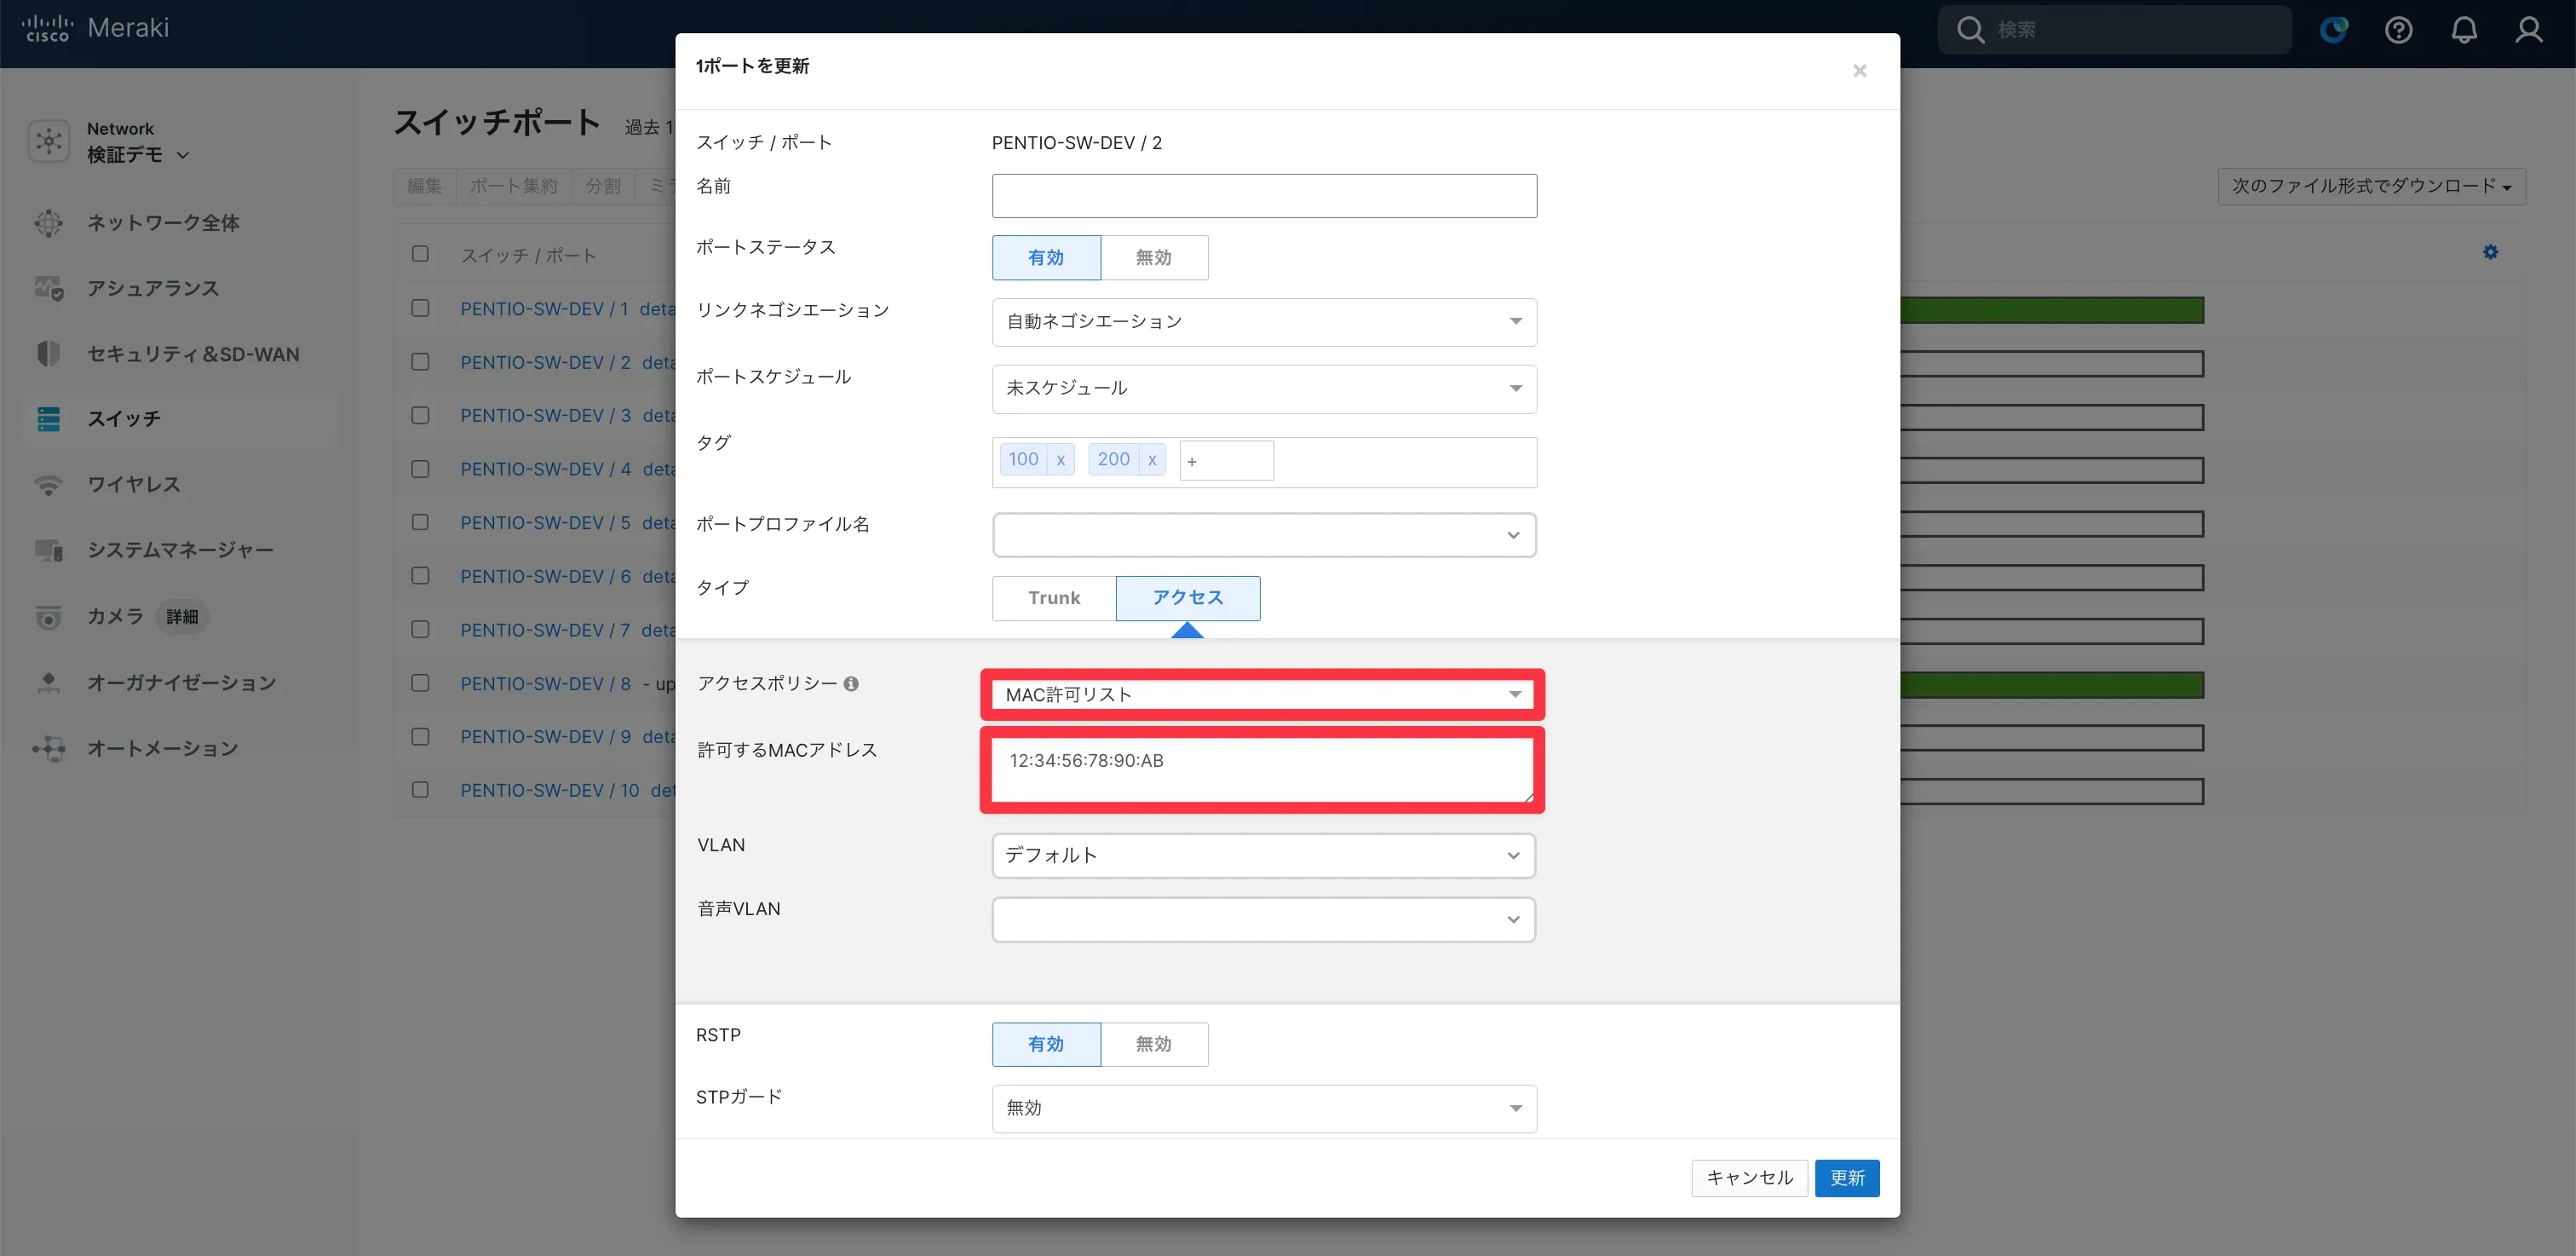This screenshot has width=2576, height=1256.
Task: Open the notifications bell icon
Action: 2464,30
